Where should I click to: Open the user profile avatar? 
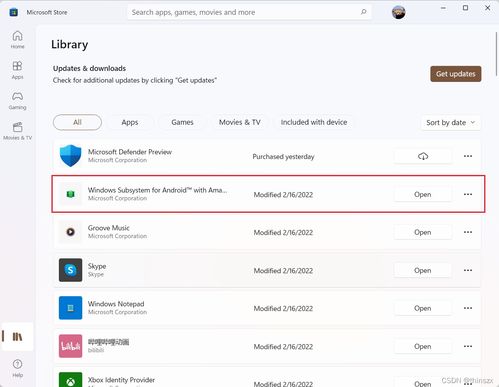398,12
